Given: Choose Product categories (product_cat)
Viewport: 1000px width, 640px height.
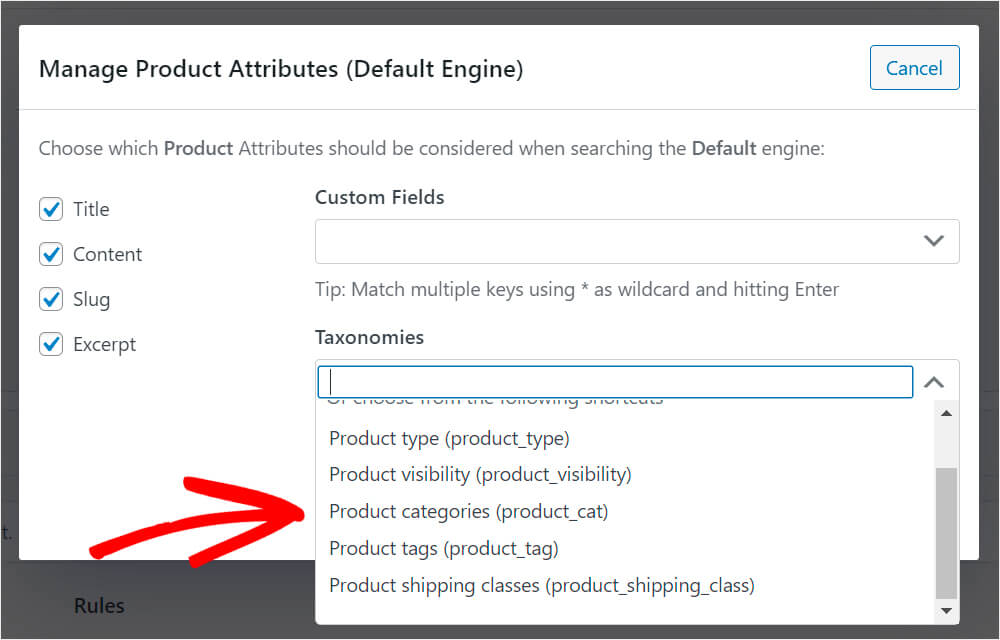Looking at the screenshot, I should [469, 511].
